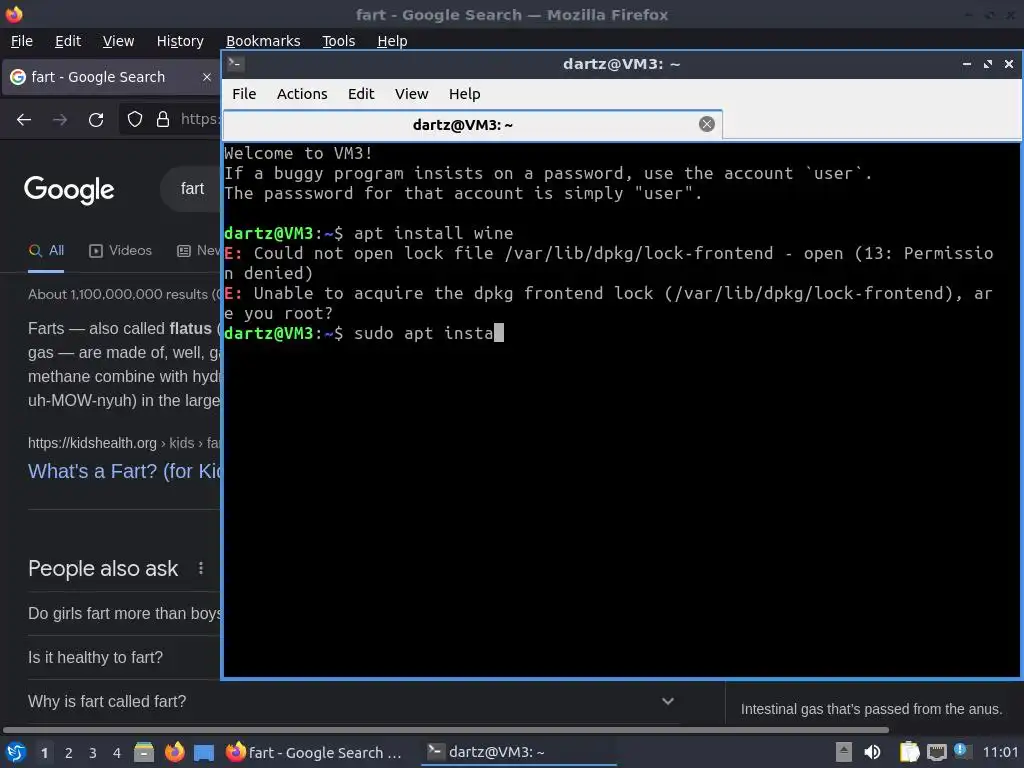The width and height of the screenshot is (1024, 768).
Task: Click the Firefox URL address bar
Action: click(170, 119)
